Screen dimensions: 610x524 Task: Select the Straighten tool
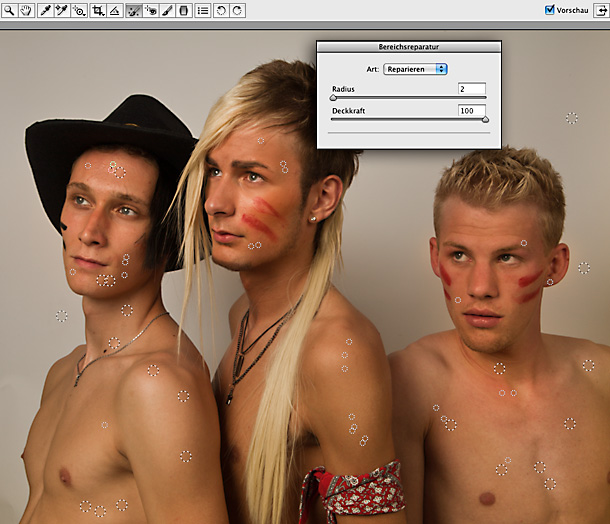click(x=114, y=11)
